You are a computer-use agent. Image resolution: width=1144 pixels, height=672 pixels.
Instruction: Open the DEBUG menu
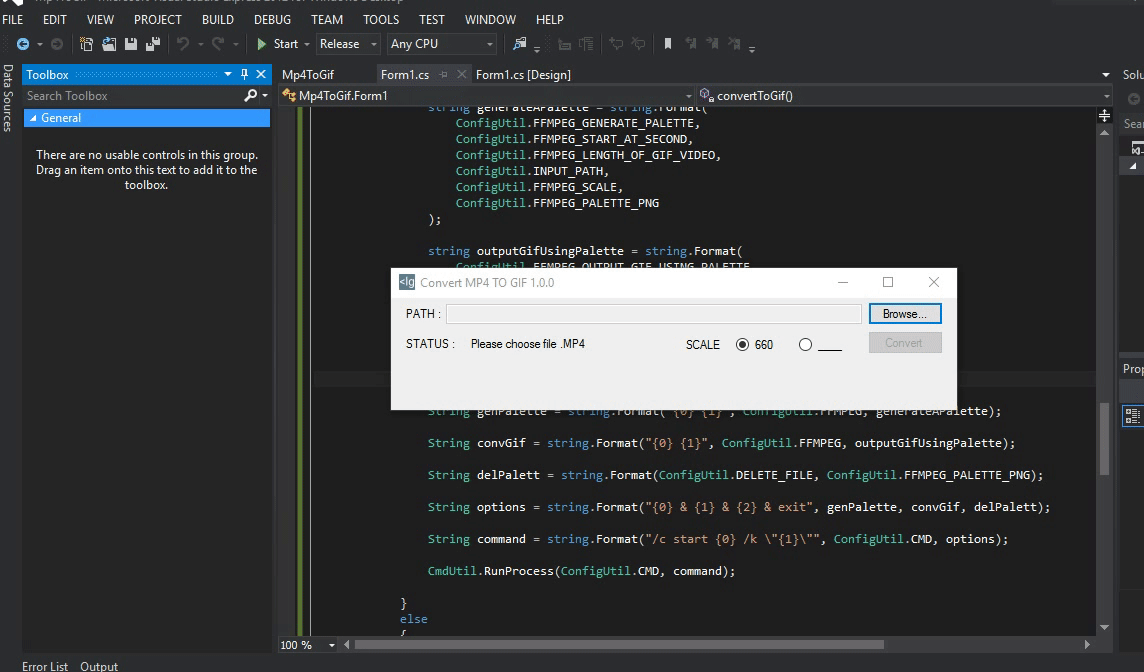pyautogui.click(x=272, y=20)
